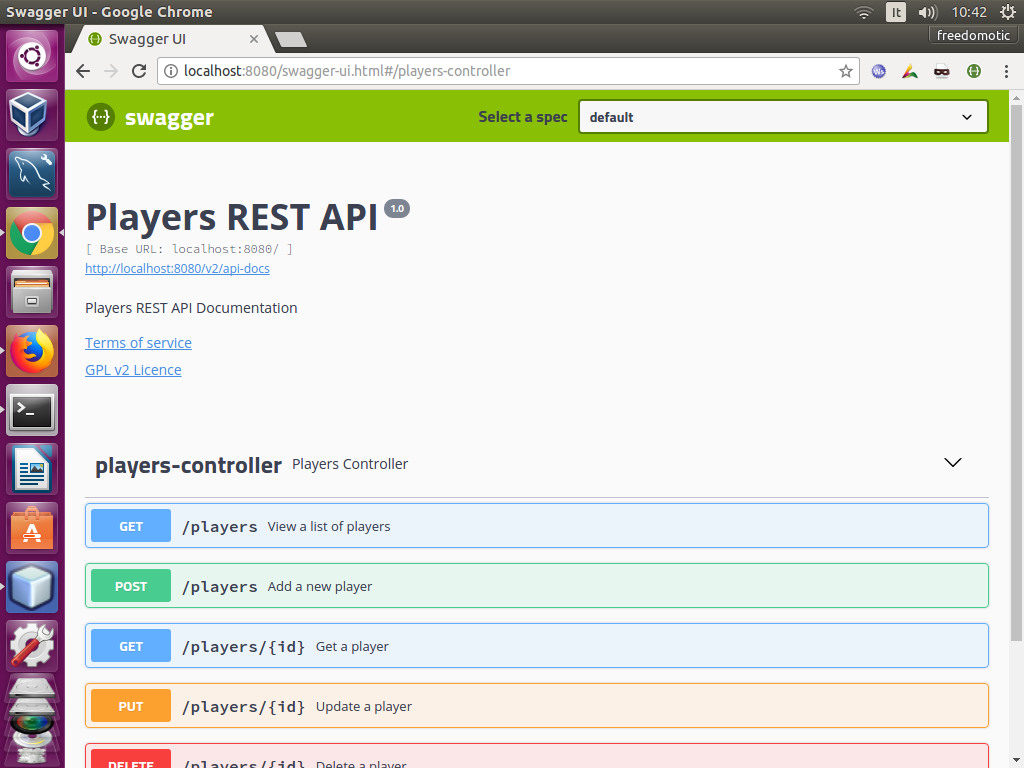This screenshot has width=1024, height=768.
Task: Click the 1.0 version badge
Action: pyautogui.click(x=396, y=208)
